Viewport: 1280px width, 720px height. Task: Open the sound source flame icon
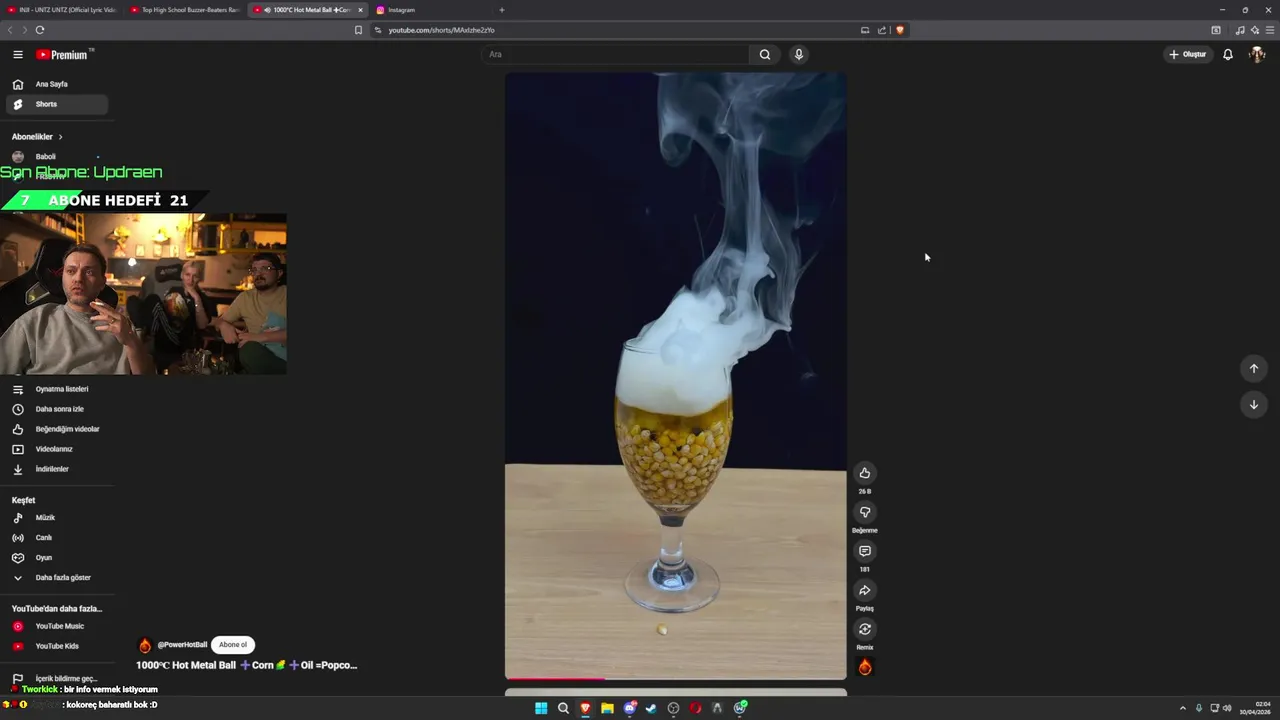click(865, 667)
